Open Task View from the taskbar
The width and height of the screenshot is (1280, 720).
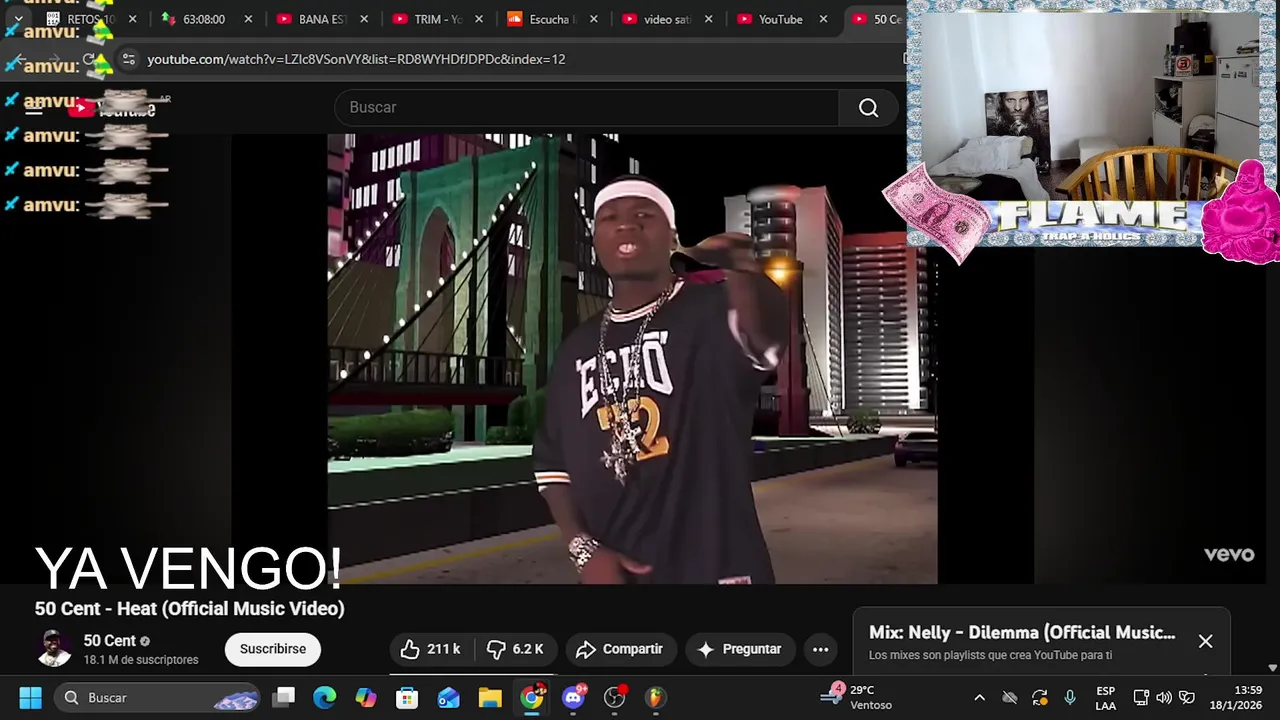click(285, 697)
